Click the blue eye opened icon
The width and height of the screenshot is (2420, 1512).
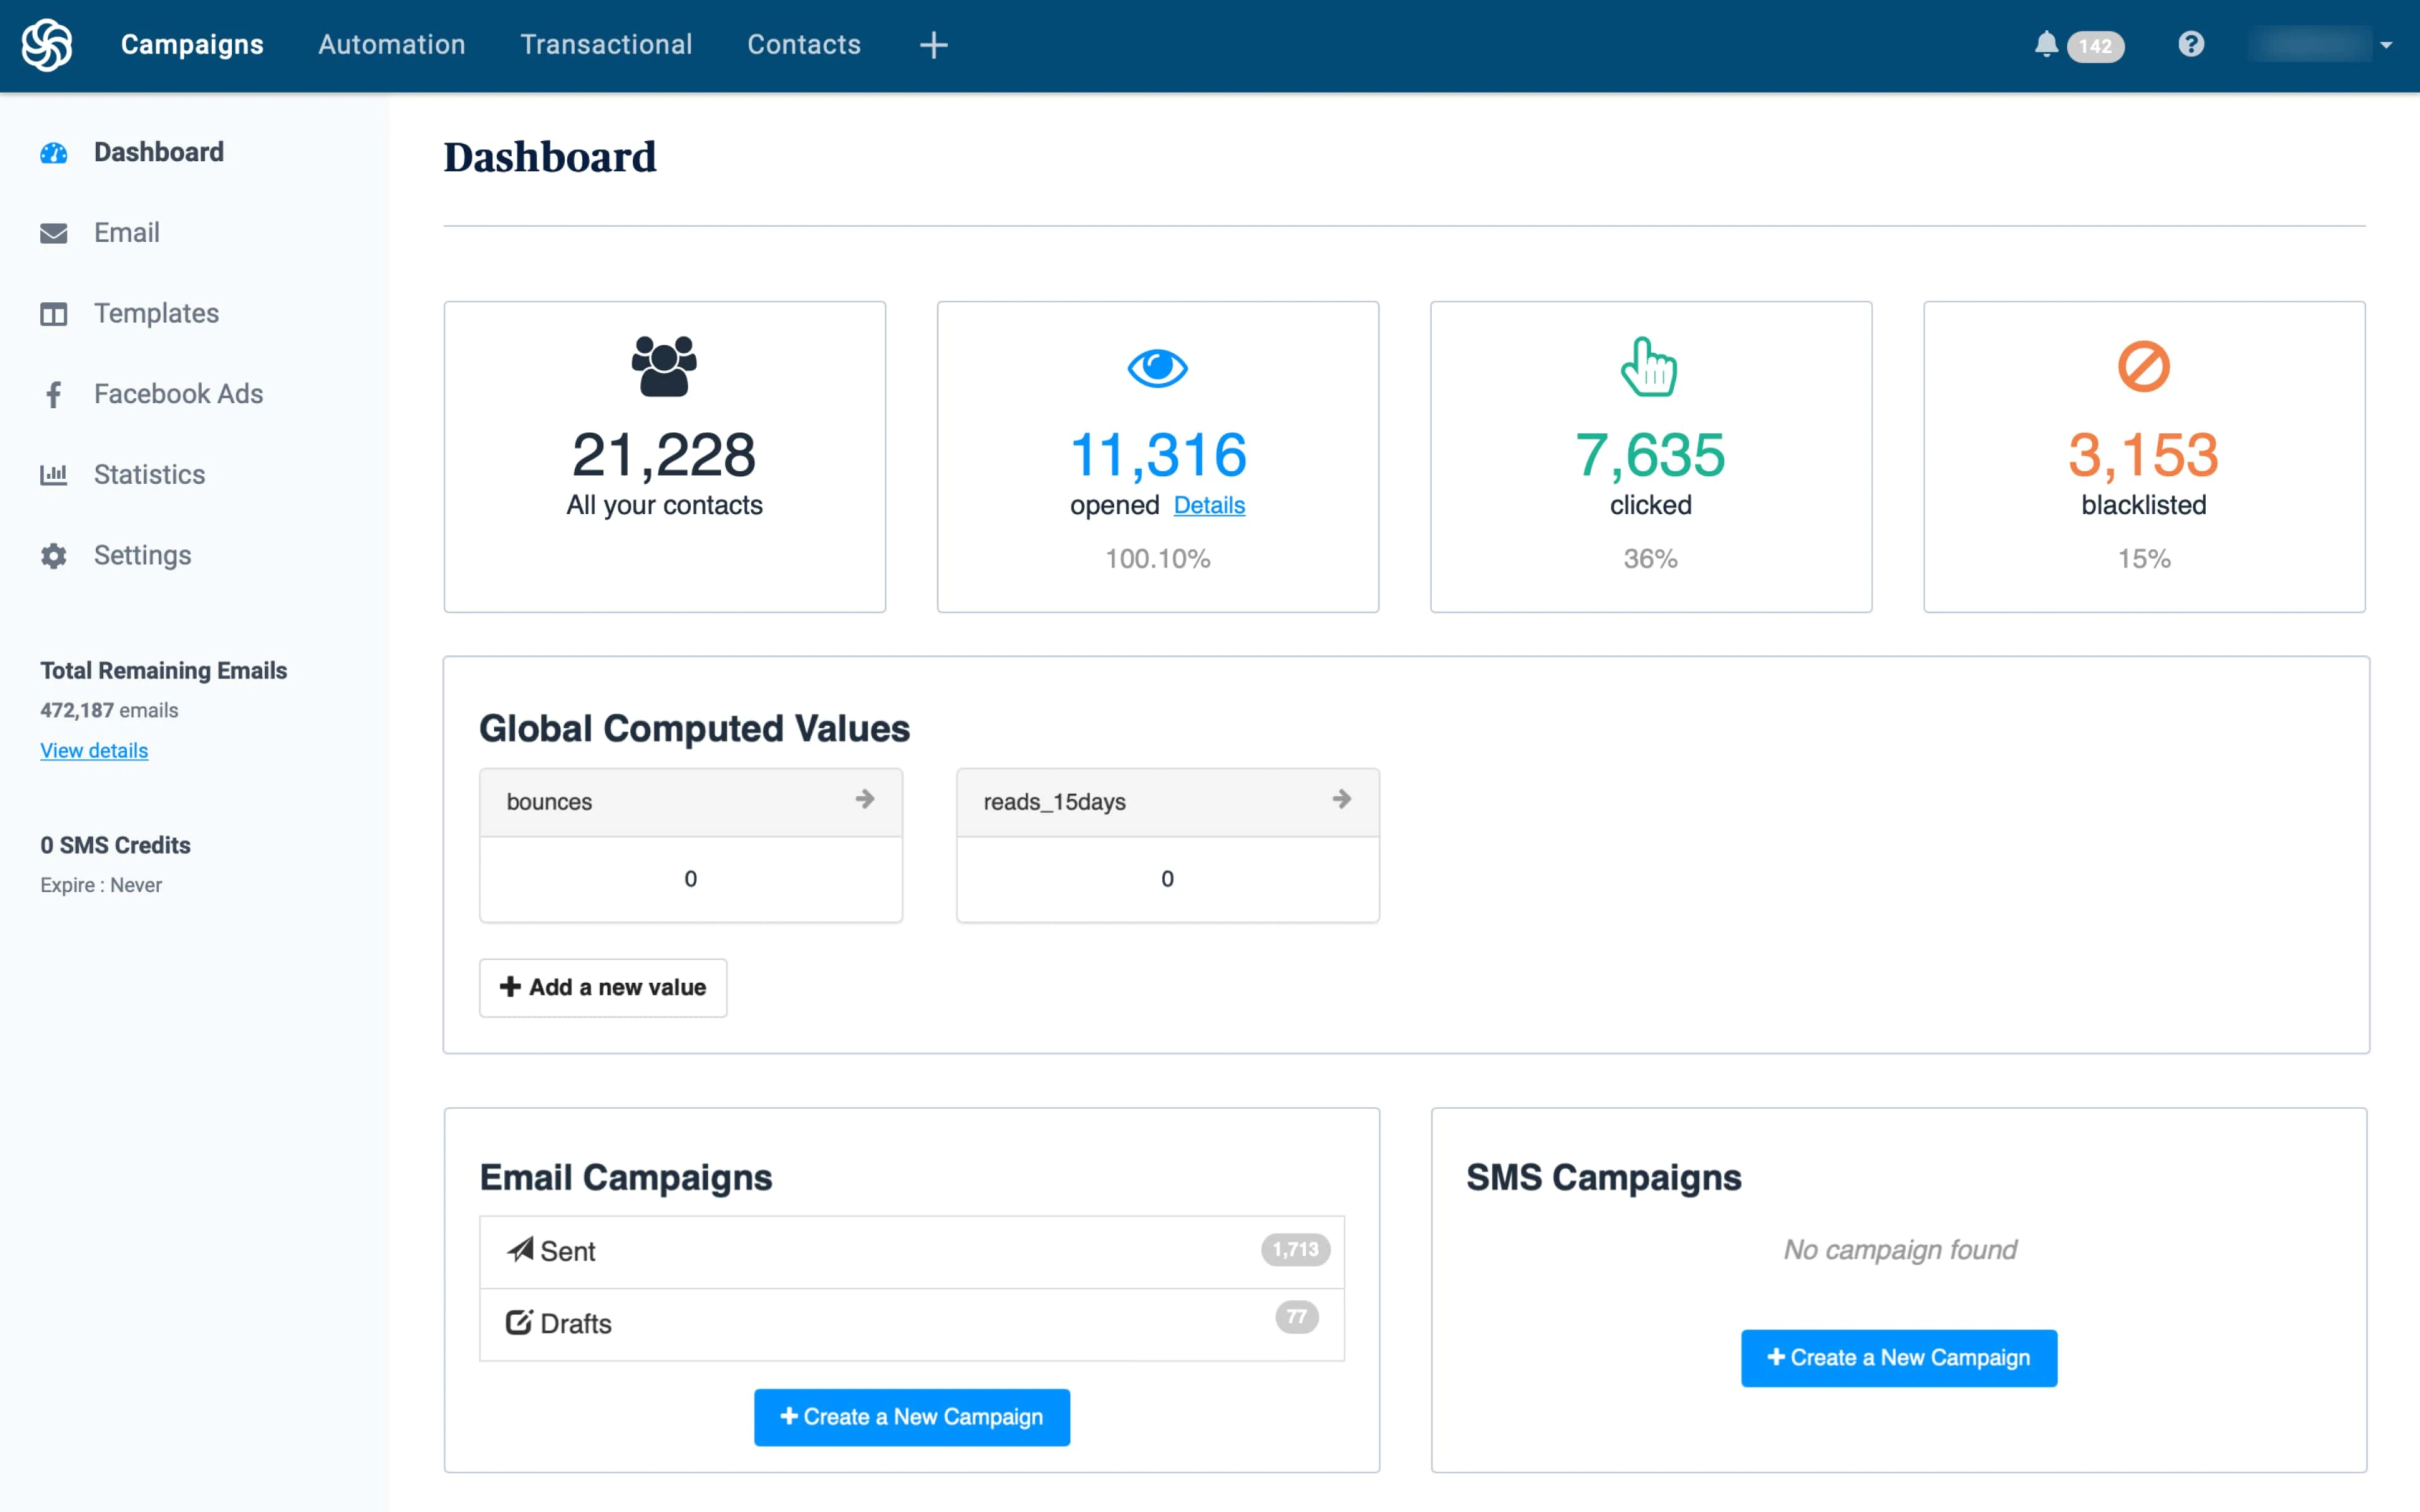(x=1157, y=368)
